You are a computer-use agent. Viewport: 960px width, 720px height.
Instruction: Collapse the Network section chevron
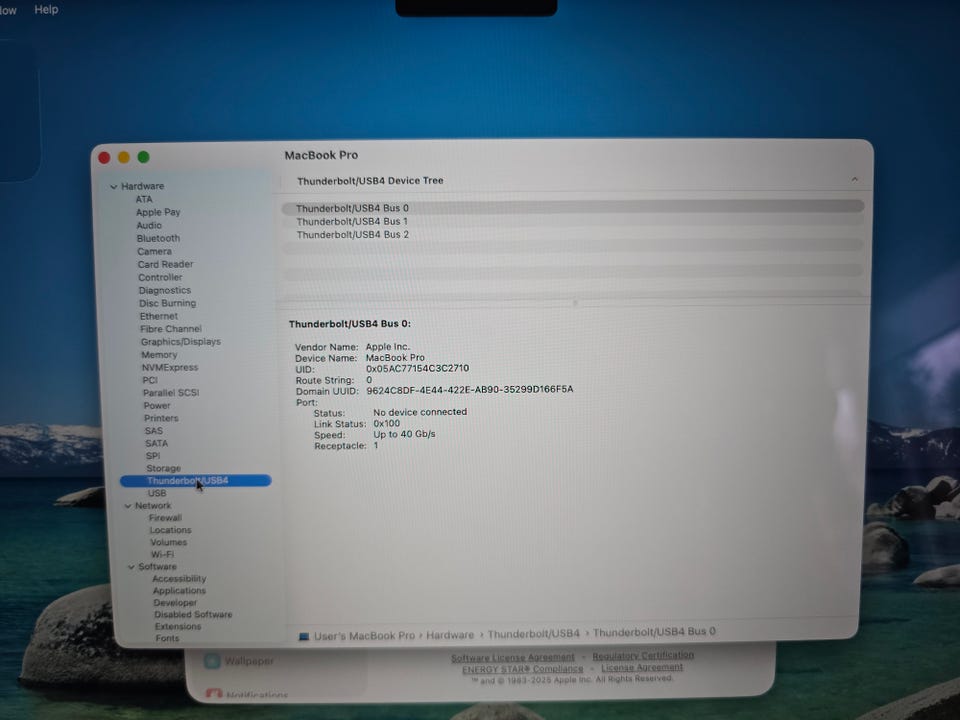128,506
